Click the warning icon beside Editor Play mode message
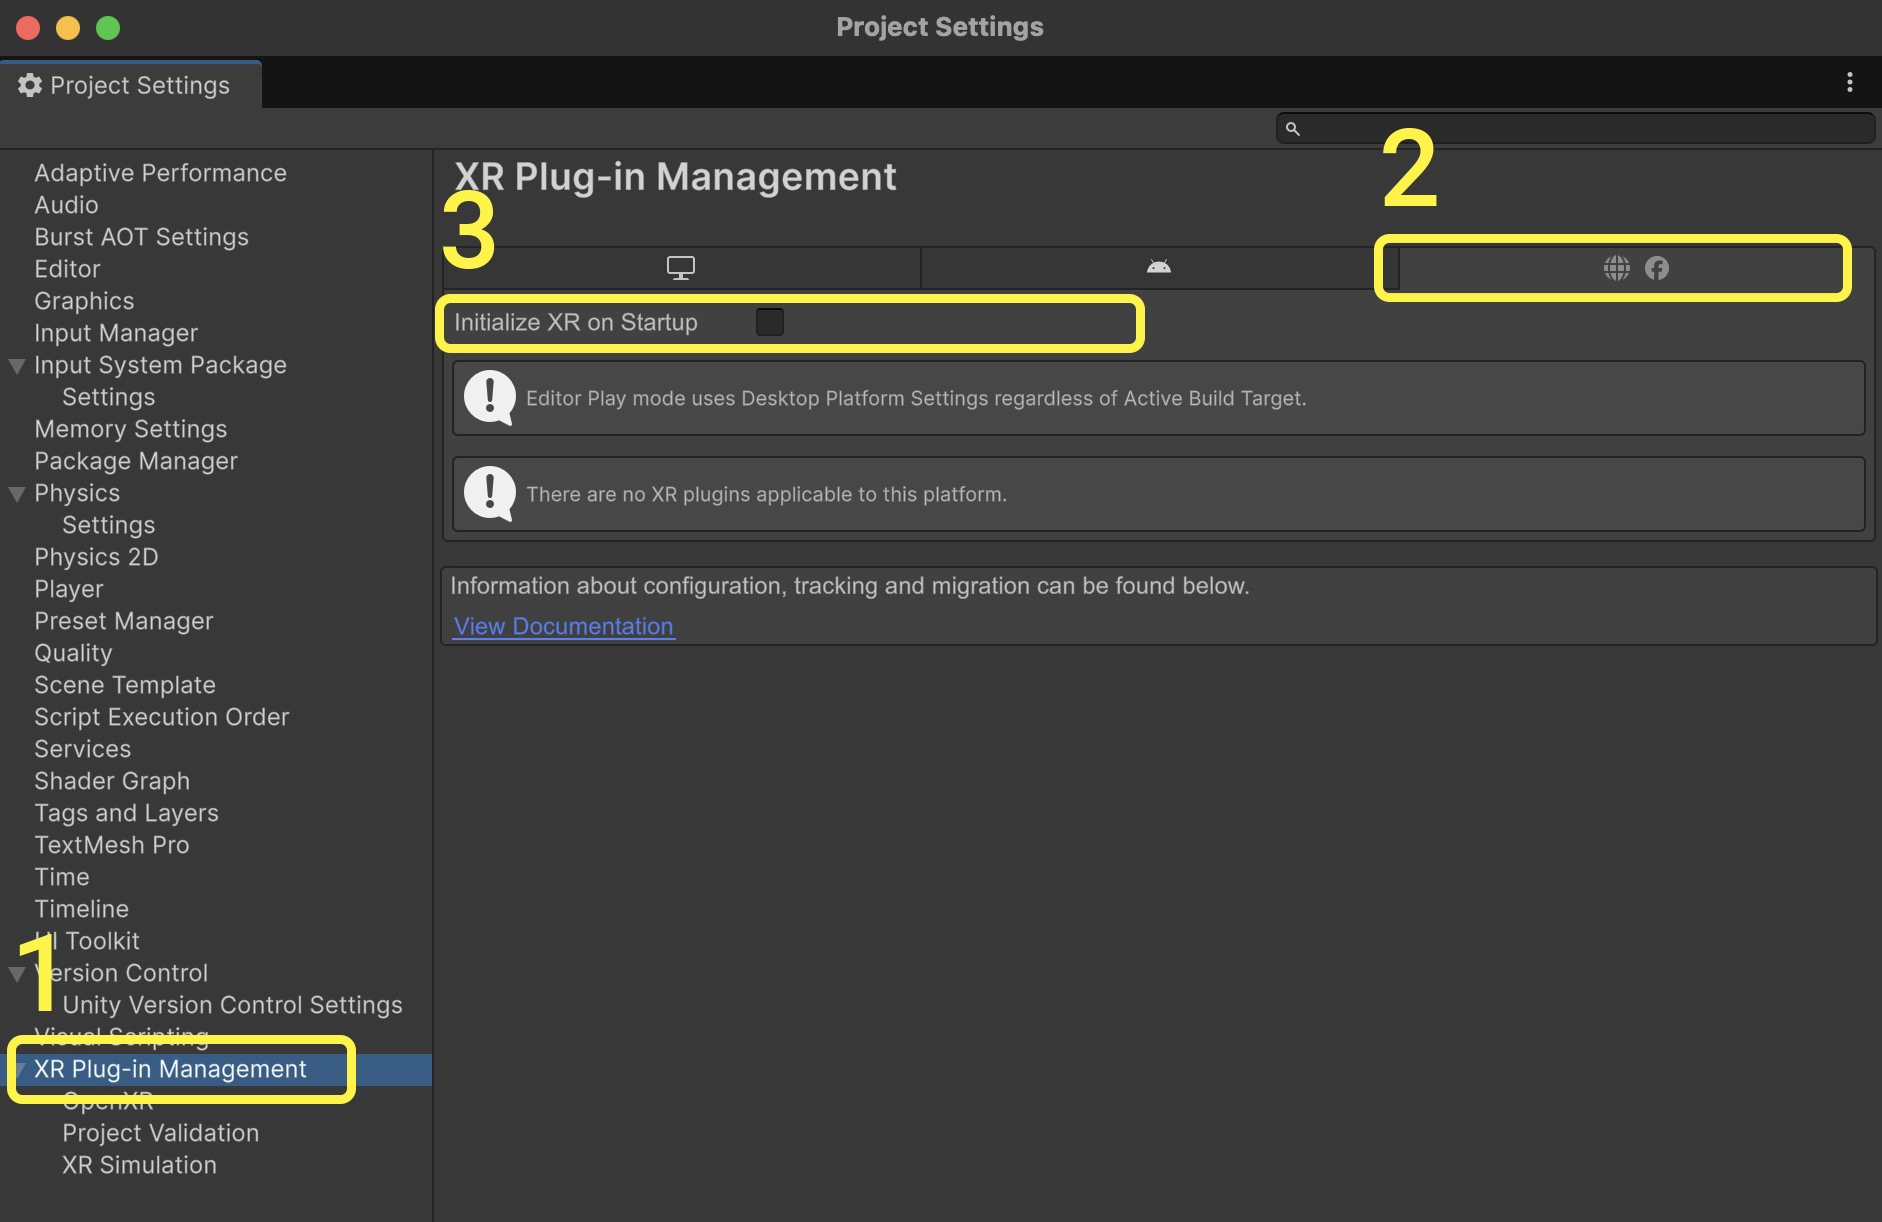 [x=490, y=398]
